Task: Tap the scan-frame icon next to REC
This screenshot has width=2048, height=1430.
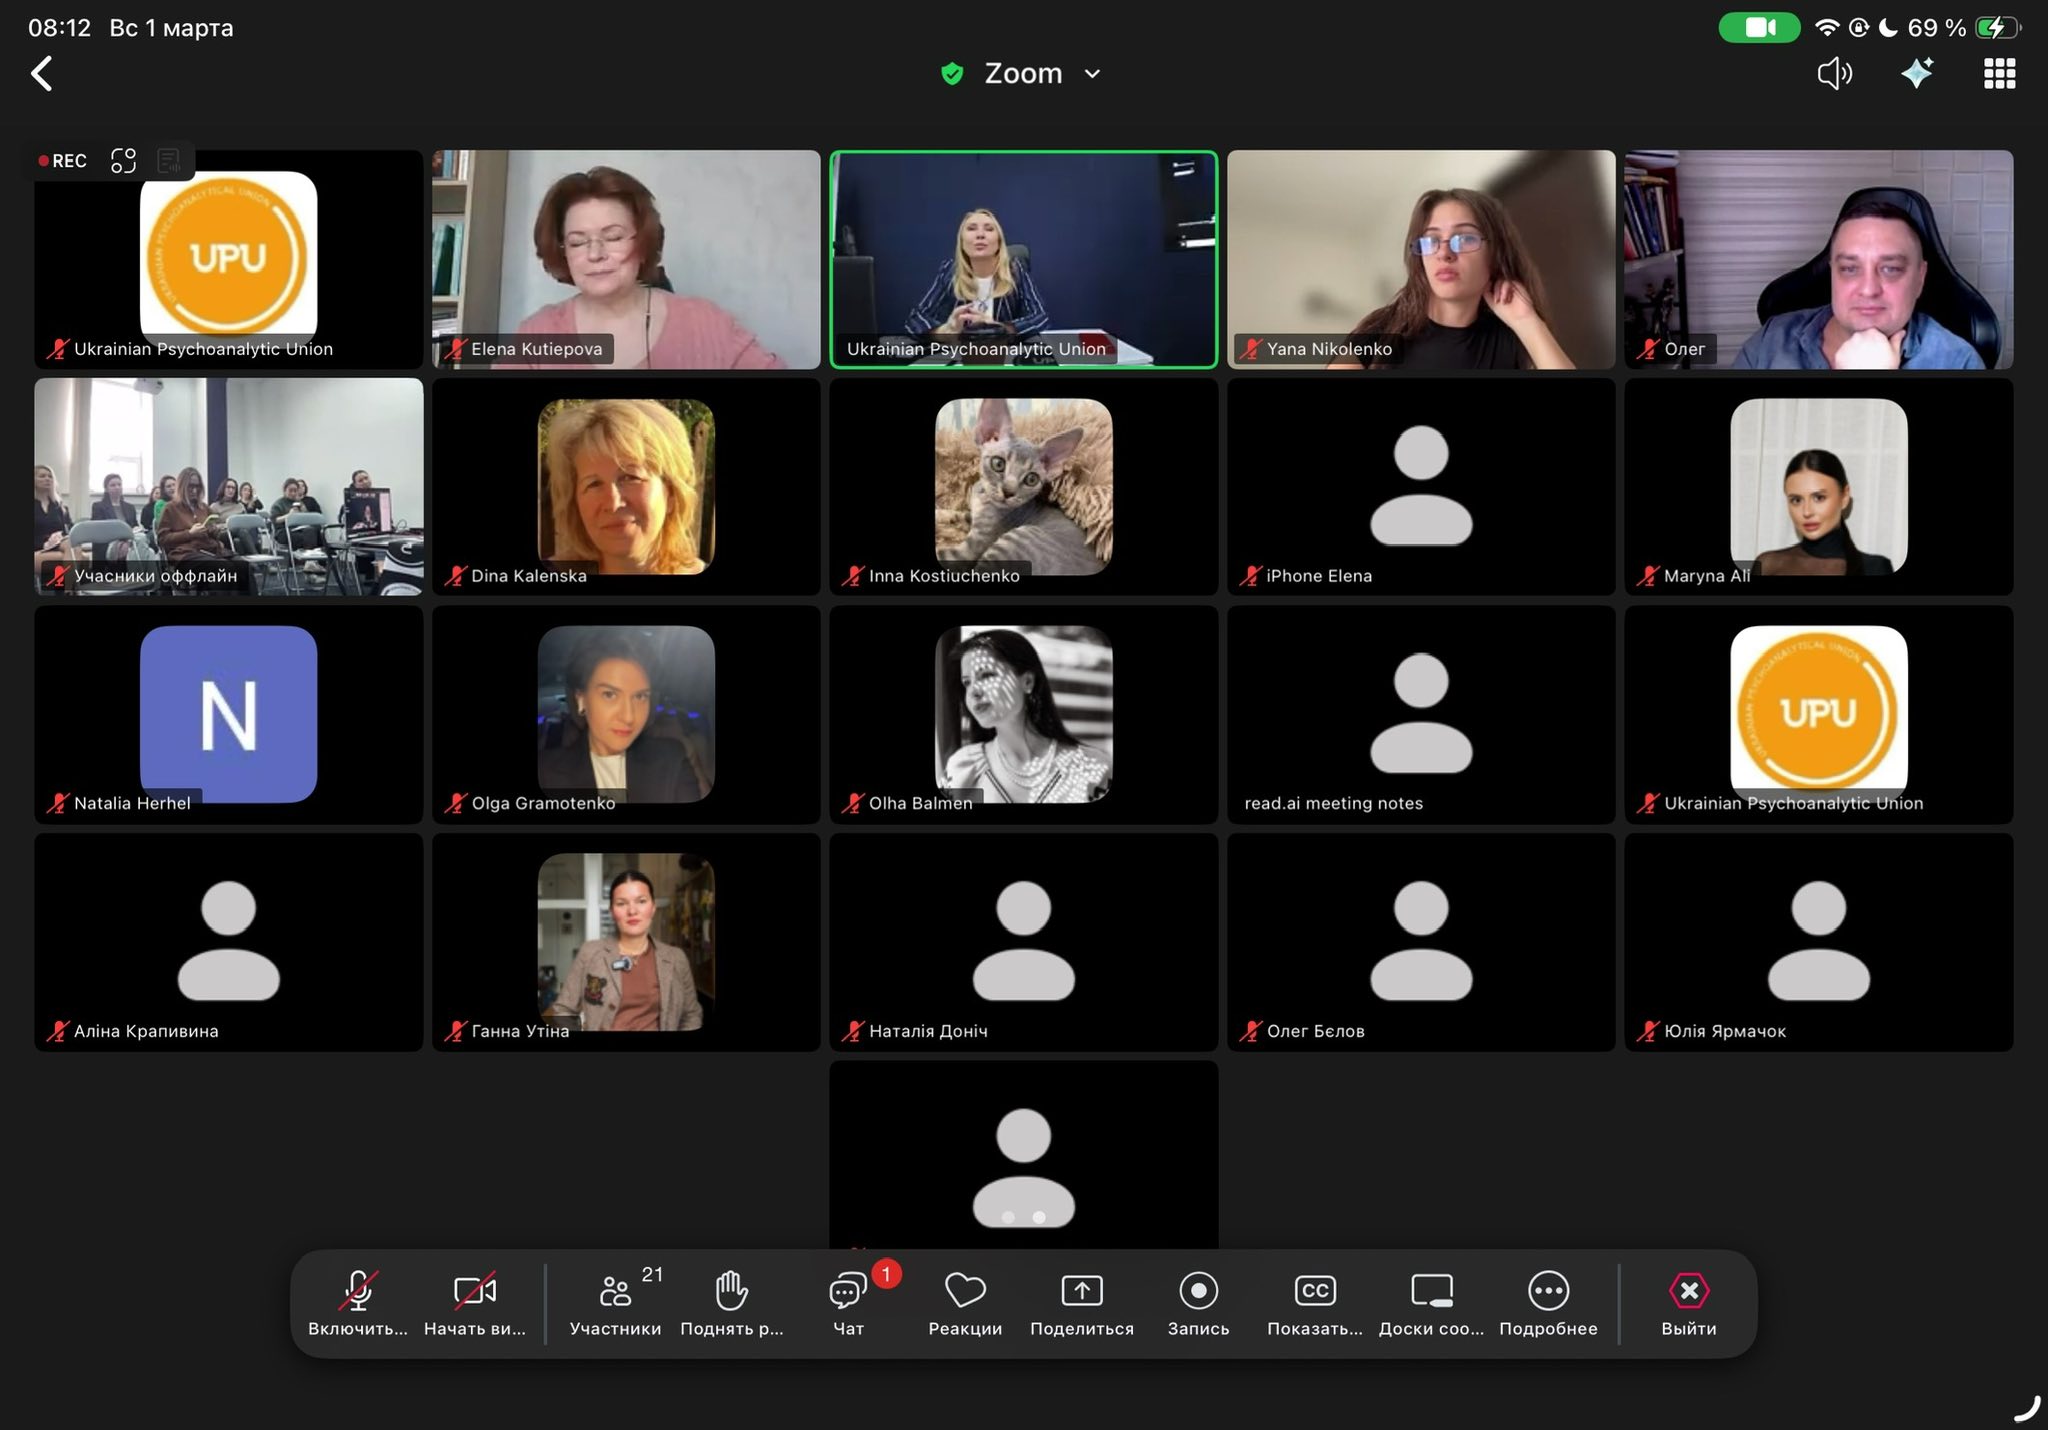Action: click(x=123, y=161)
